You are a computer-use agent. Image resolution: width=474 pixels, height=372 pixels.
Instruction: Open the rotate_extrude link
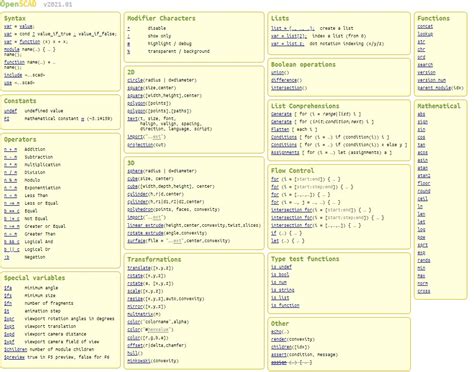click(x=145, y=233)
